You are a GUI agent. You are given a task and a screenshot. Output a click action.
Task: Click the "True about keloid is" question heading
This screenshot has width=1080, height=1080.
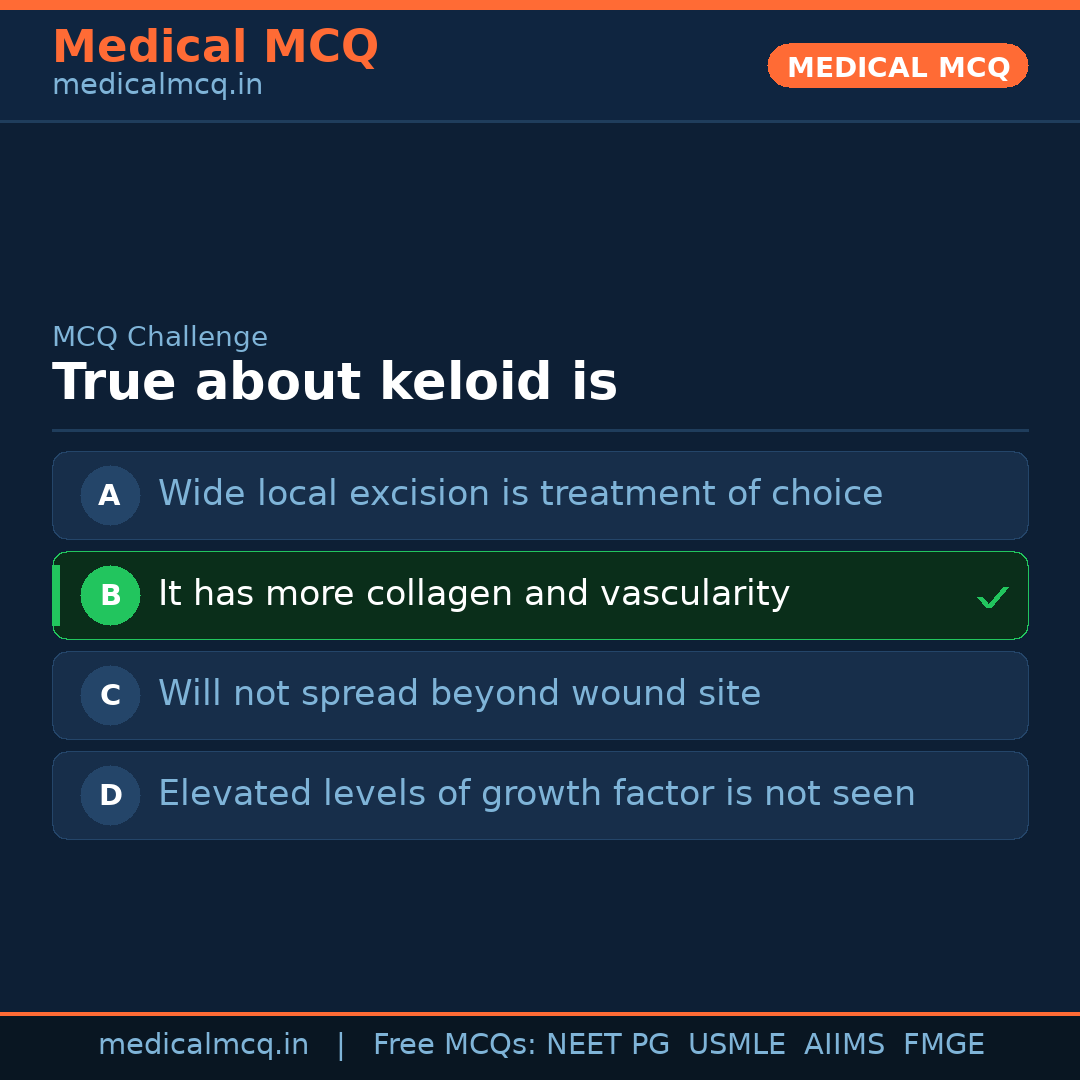click(x=334, y=383)
